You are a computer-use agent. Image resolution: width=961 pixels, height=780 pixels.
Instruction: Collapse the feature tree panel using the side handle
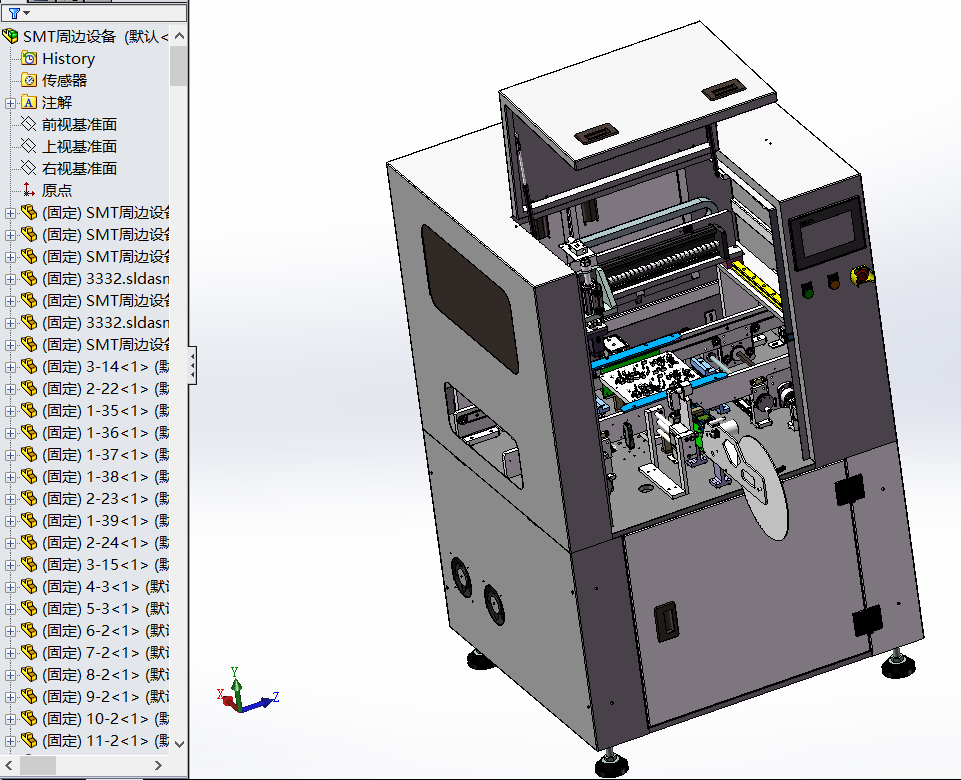pyautogui.click(x=192, y=365)
